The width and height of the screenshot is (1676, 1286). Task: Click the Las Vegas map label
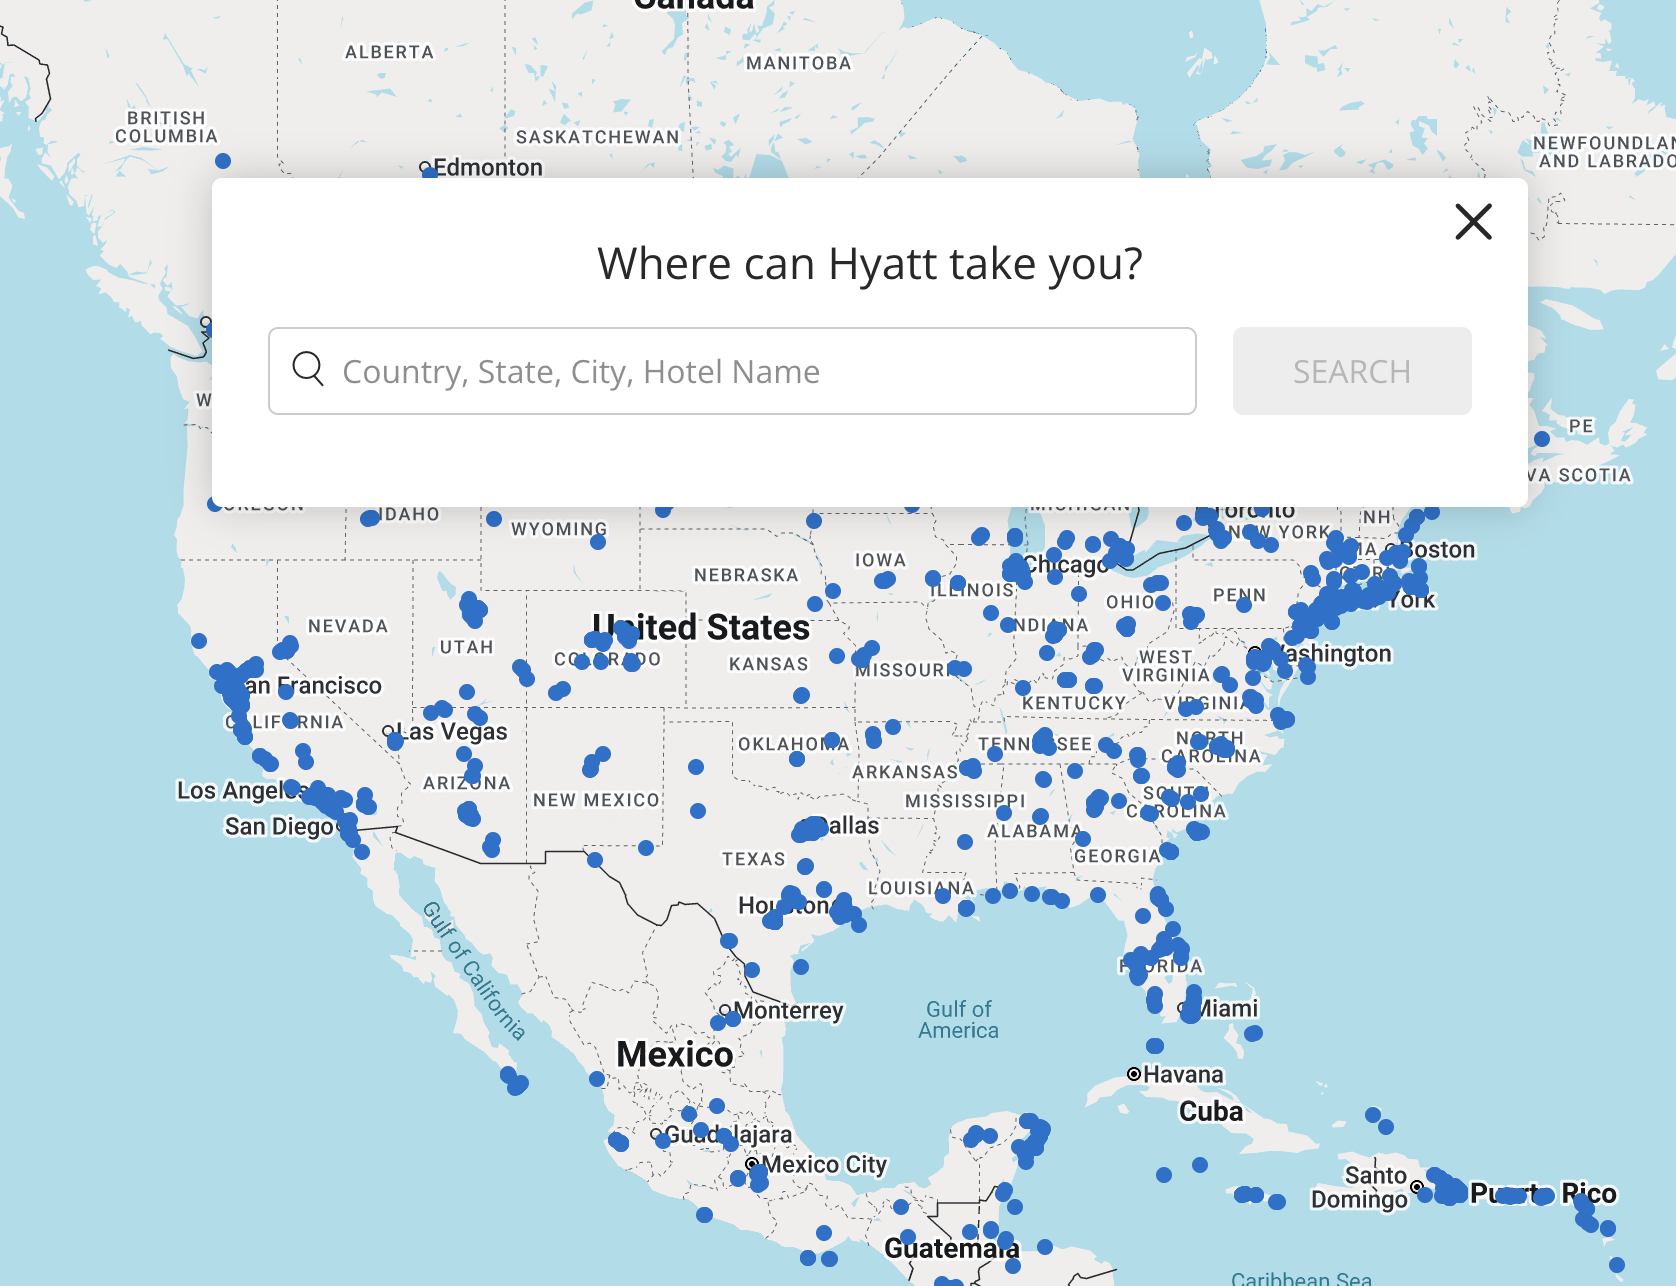pos(453,732)
